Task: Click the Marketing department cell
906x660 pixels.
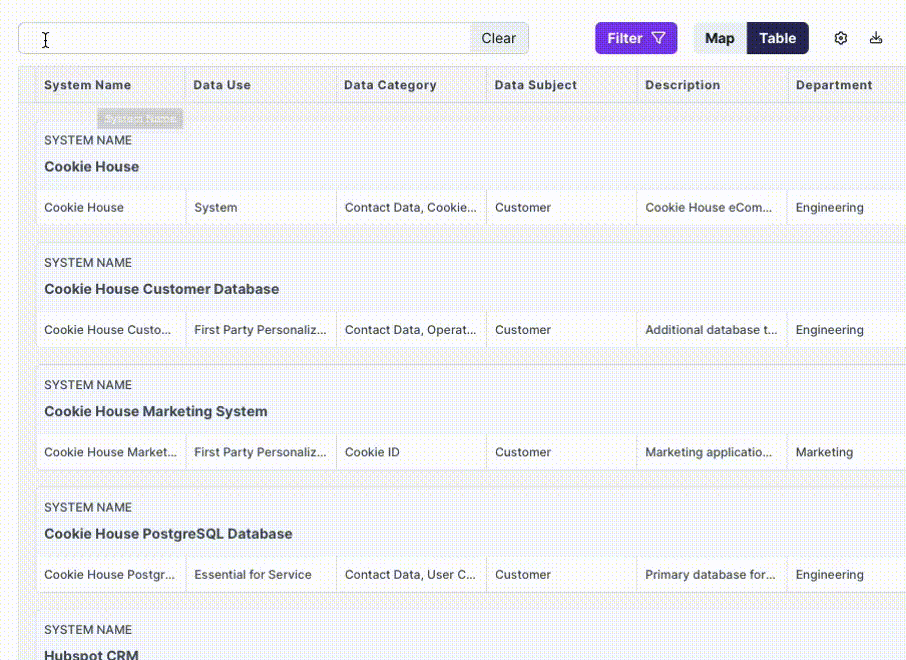Action: [x=847, y=453]
